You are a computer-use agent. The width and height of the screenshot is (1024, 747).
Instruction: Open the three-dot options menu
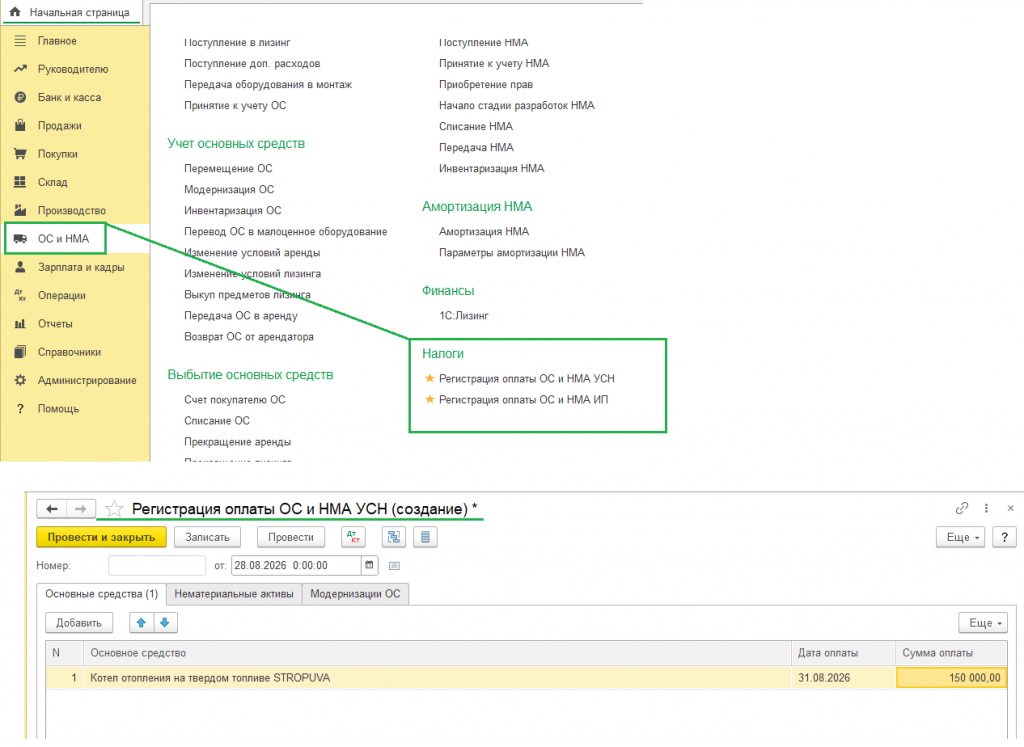click(x=986, y=508)
